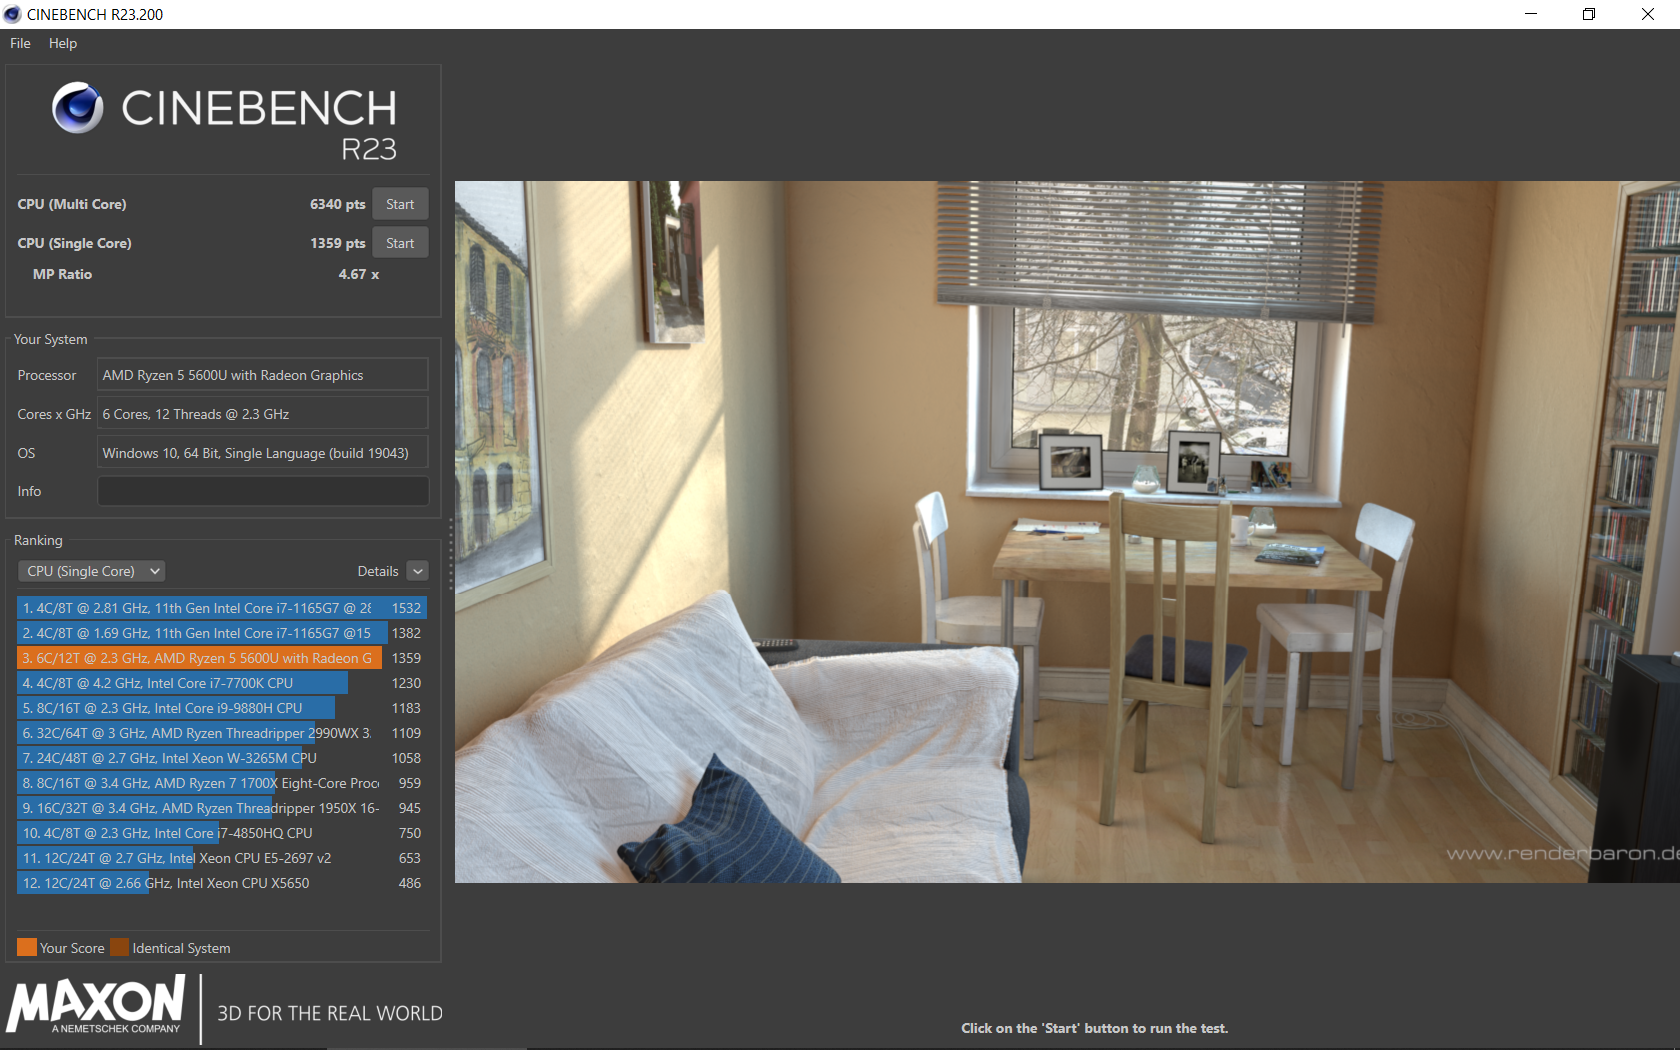Click the MAXON company logo

[x=97, y=1005]
